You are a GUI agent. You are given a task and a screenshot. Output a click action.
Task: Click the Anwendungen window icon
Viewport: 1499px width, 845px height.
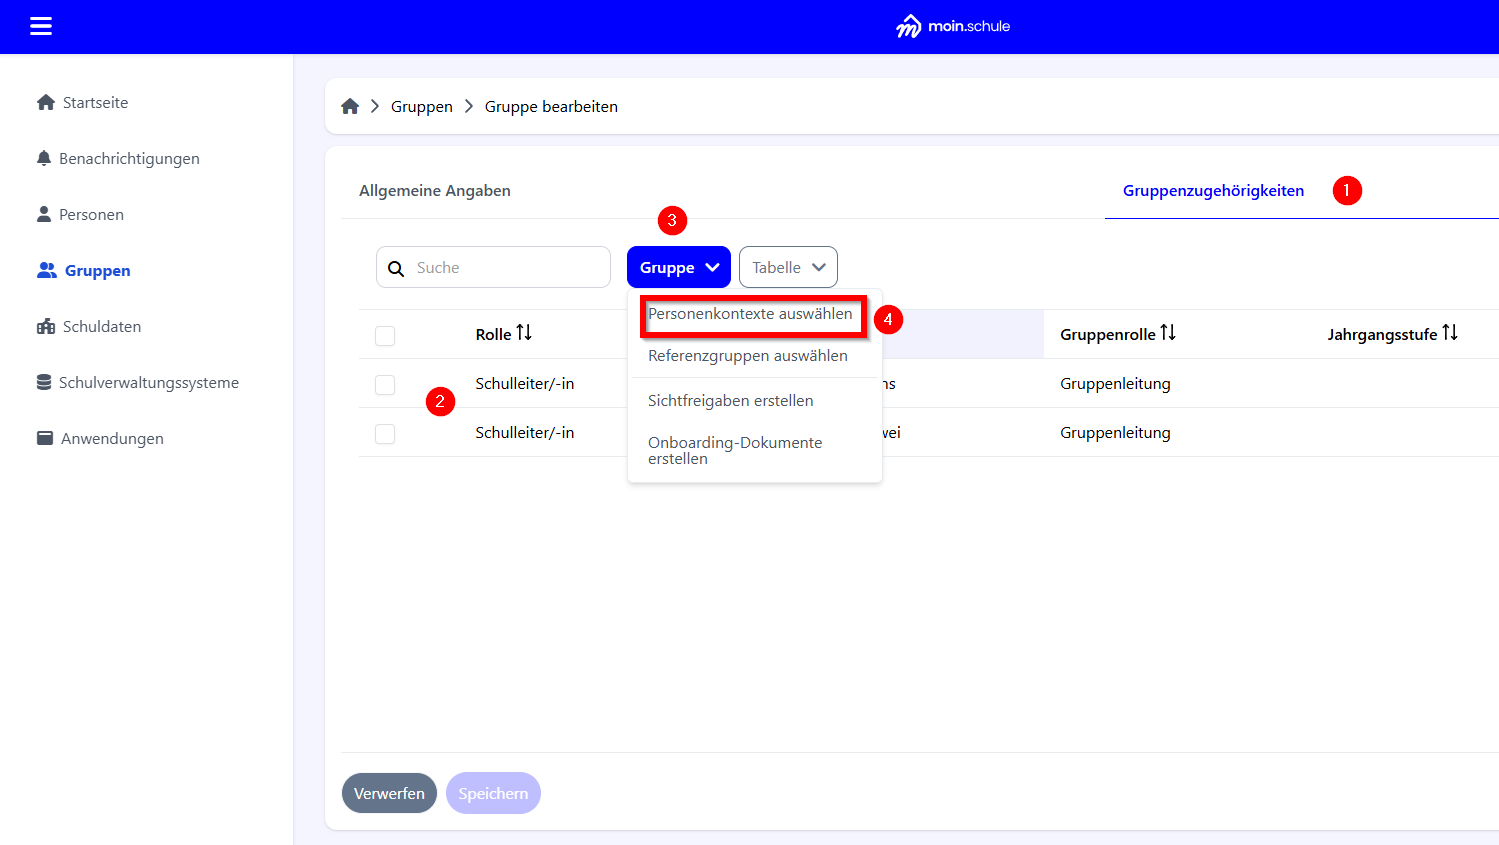coord(45,439)
